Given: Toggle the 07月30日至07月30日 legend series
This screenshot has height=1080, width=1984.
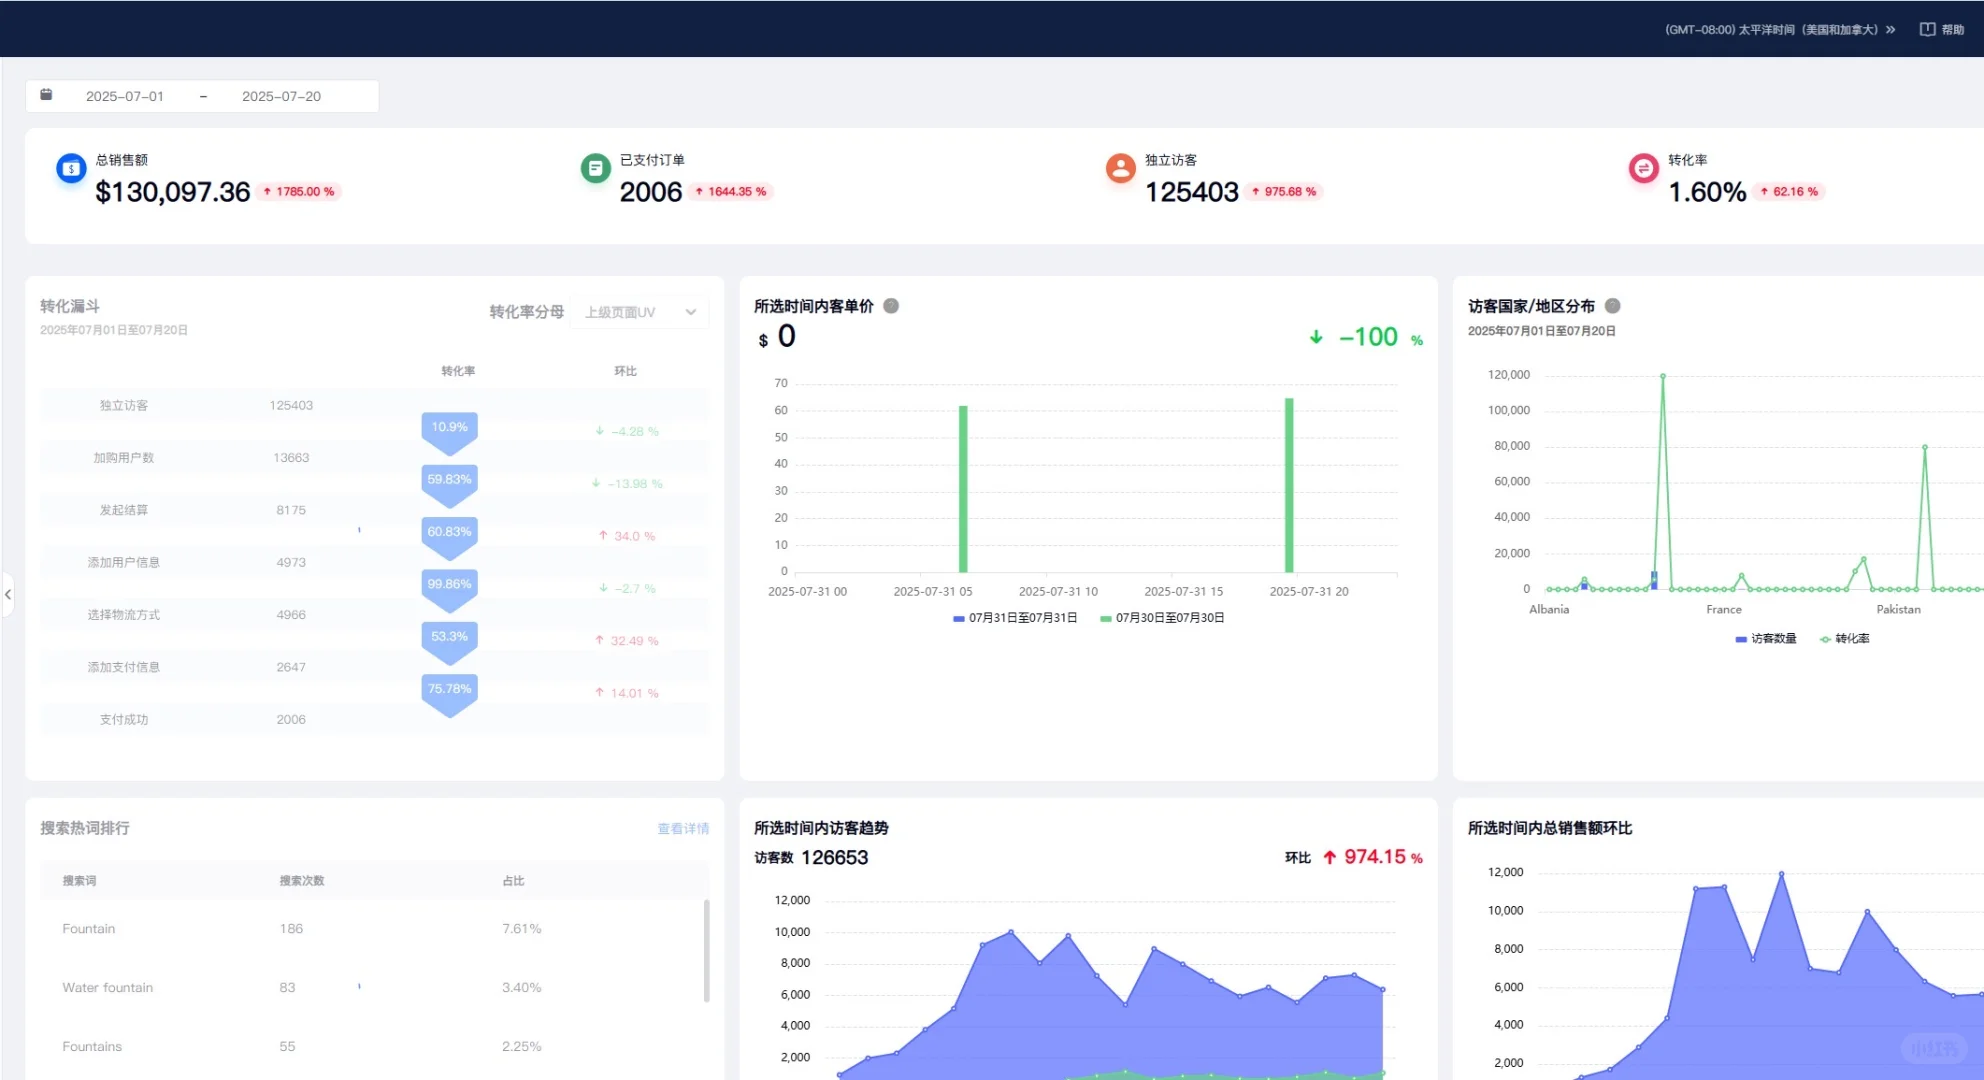Looking at the screenshot, I should [1162, 618].
